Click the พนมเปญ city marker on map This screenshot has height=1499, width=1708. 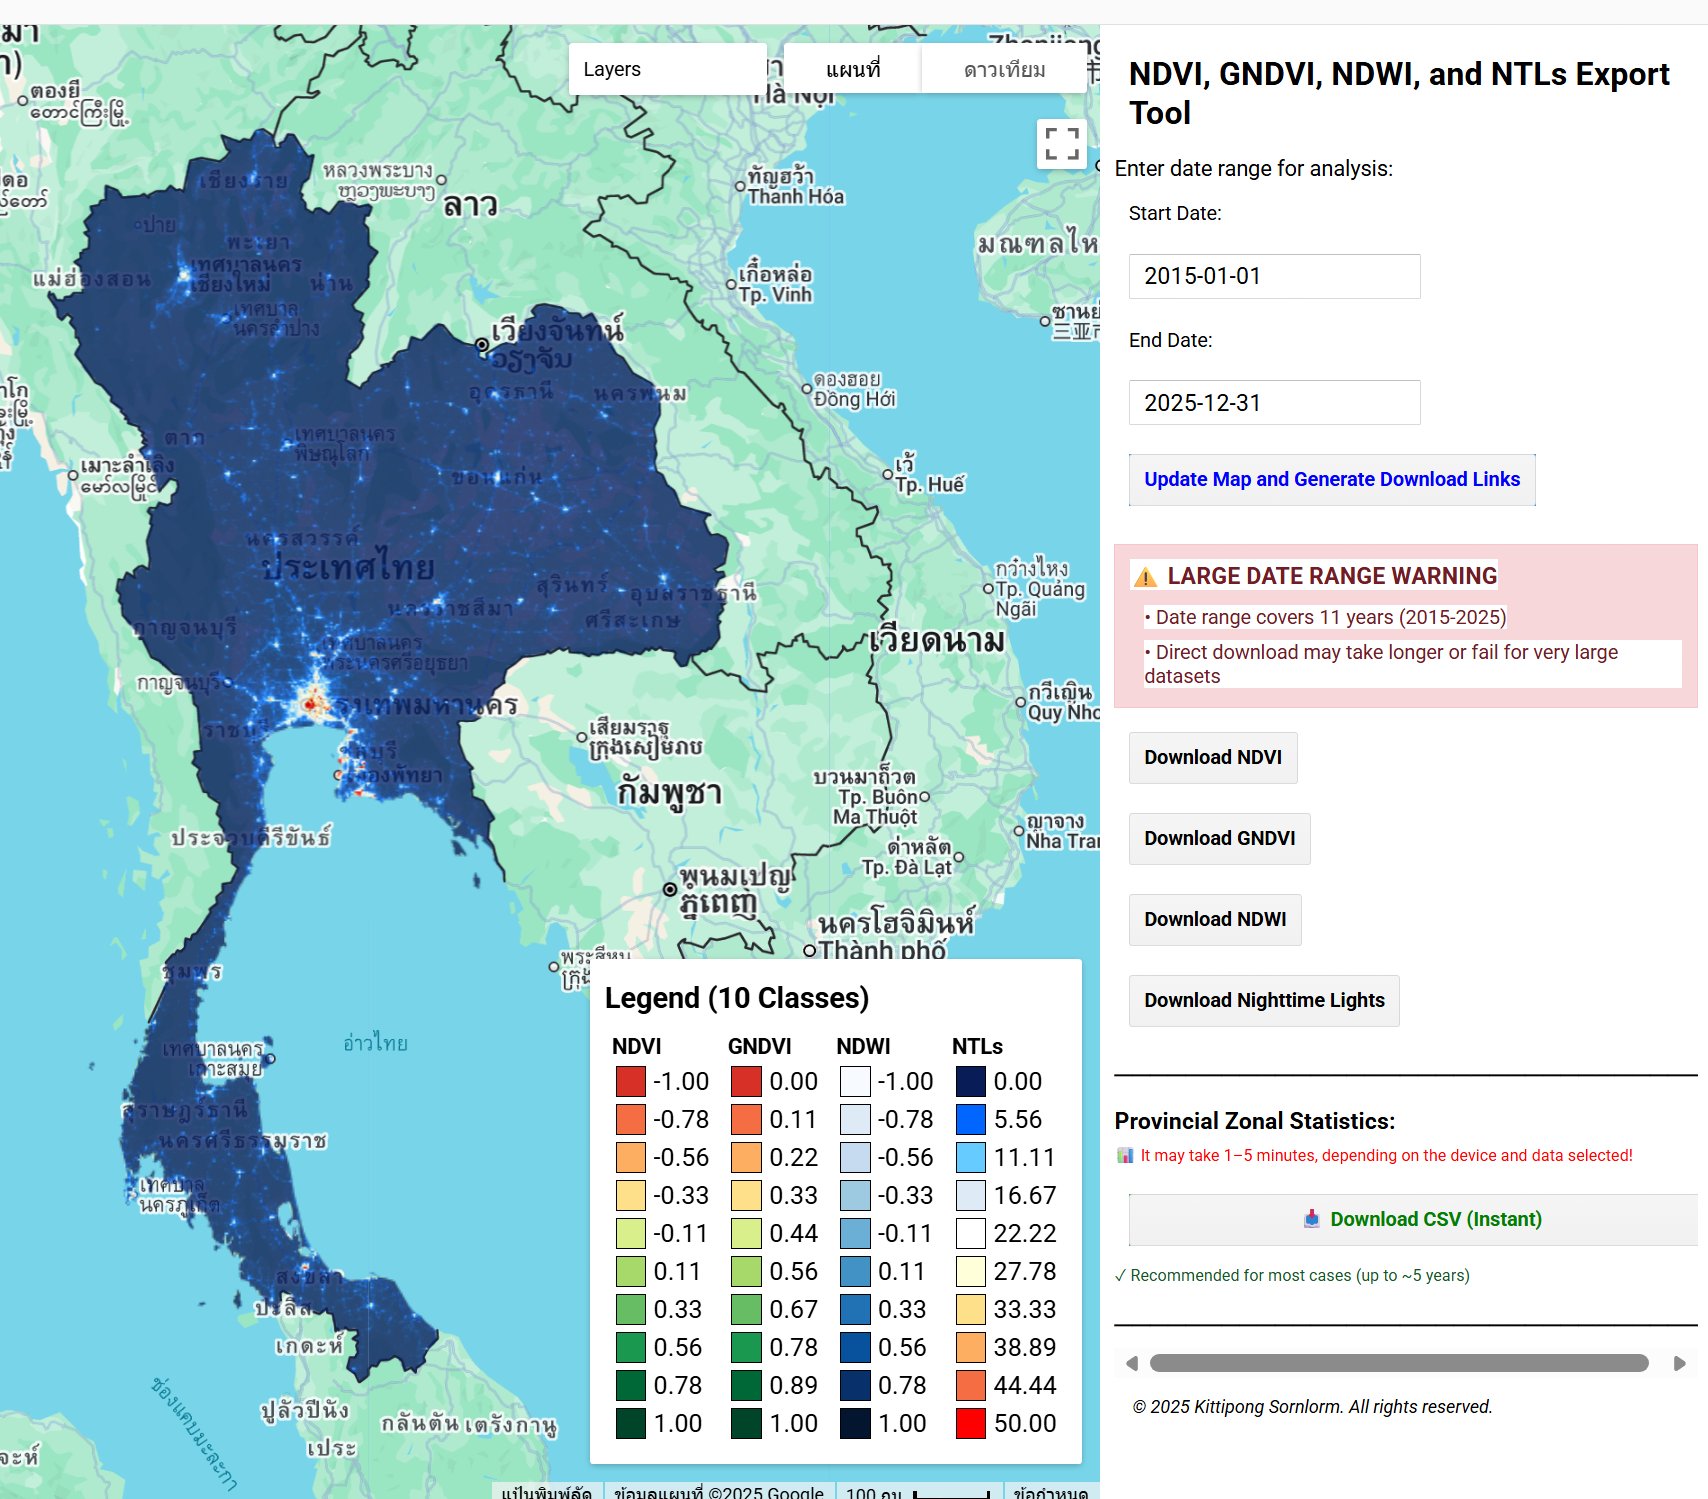coord(670,889)
